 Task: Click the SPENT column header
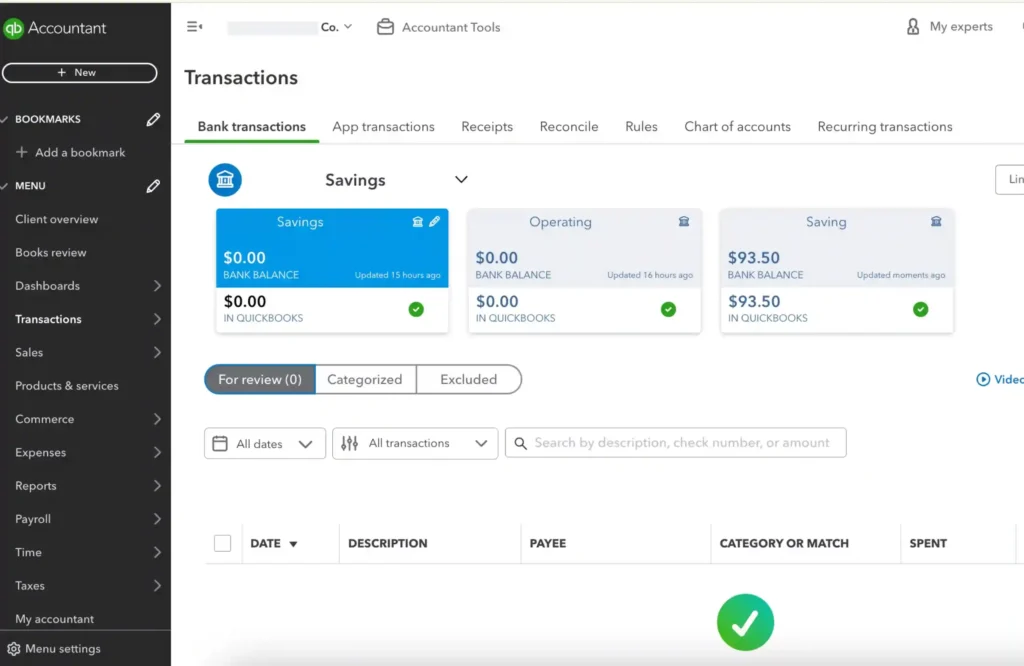pos(928,543)
